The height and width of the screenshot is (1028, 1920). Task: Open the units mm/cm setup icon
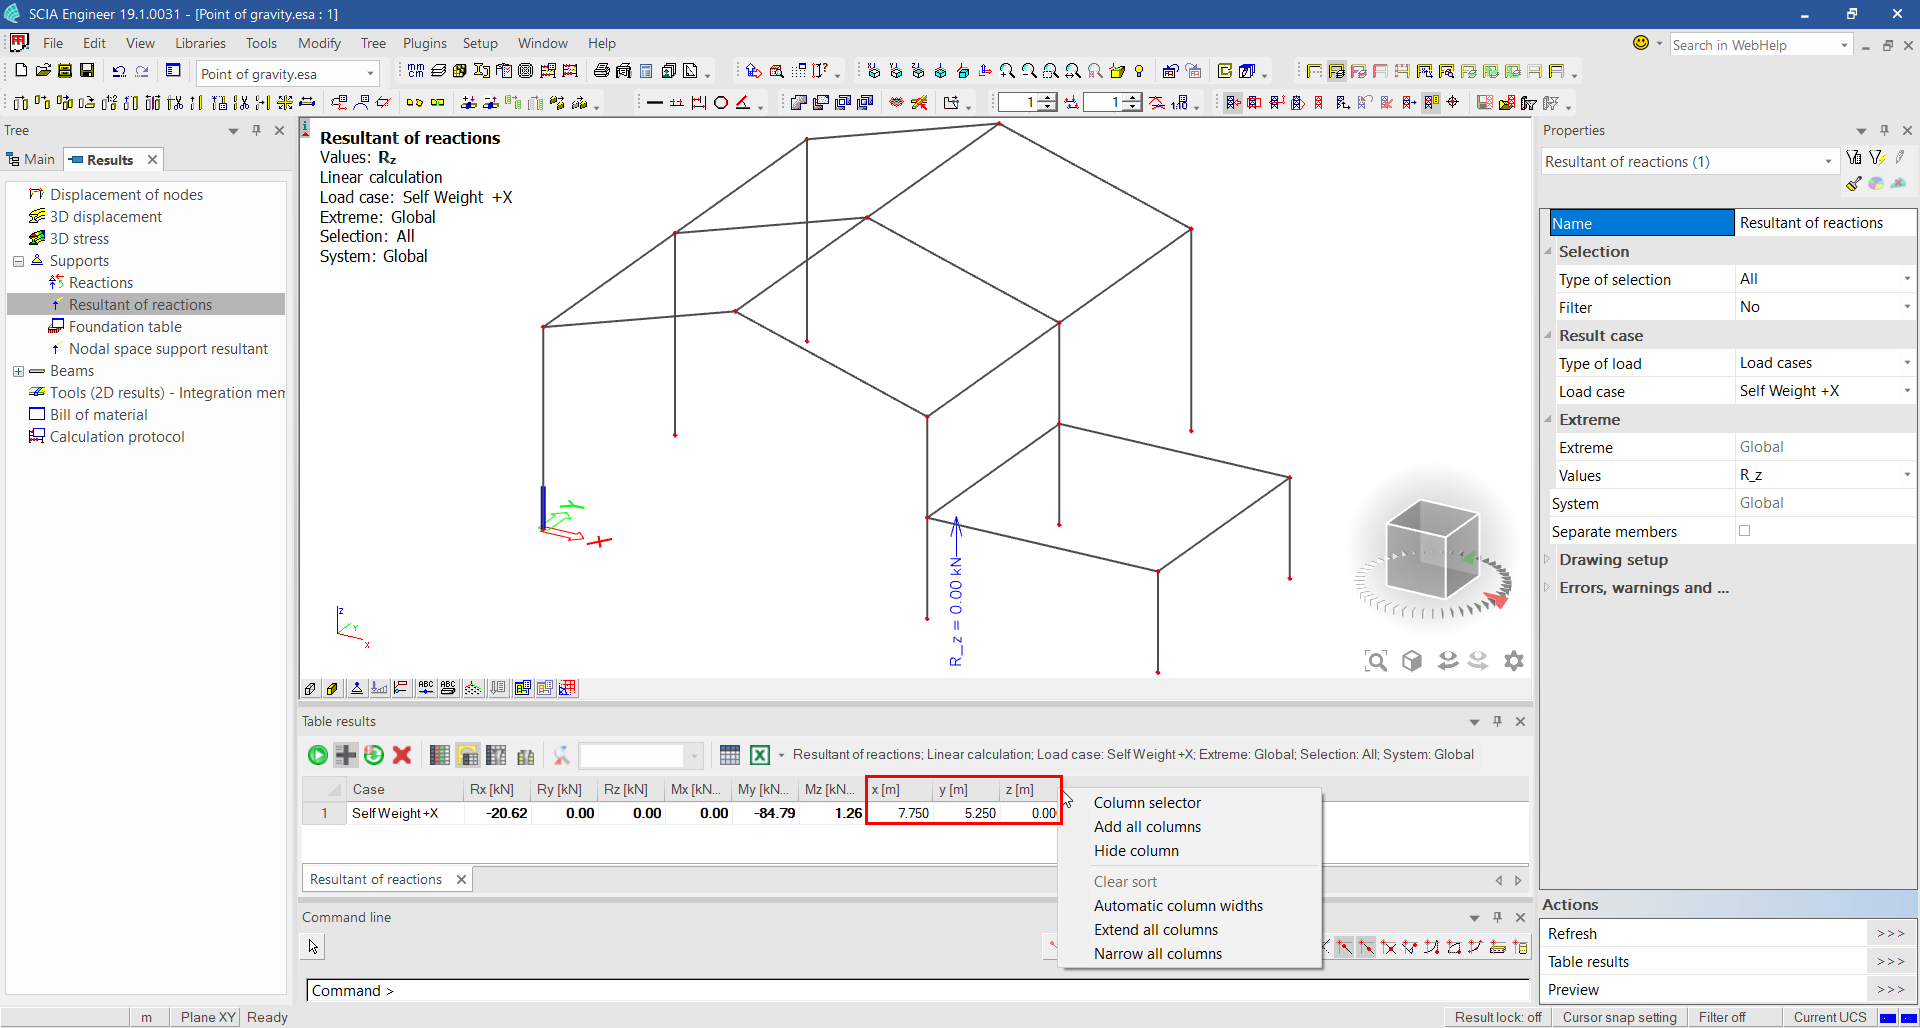tap(416, 71)
